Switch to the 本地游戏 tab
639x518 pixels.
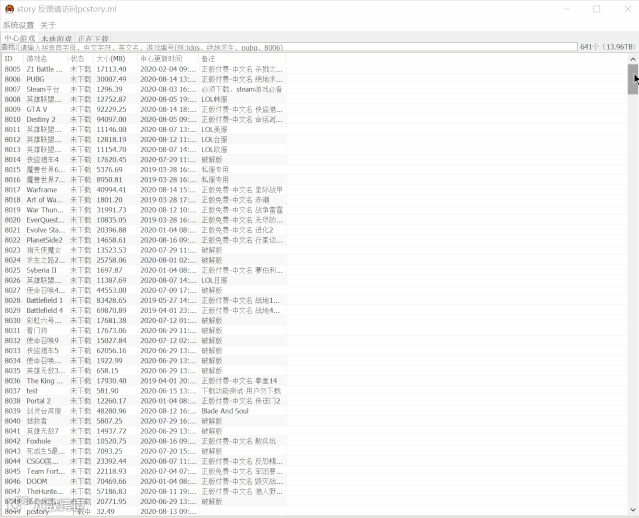(x=56, y=39)
